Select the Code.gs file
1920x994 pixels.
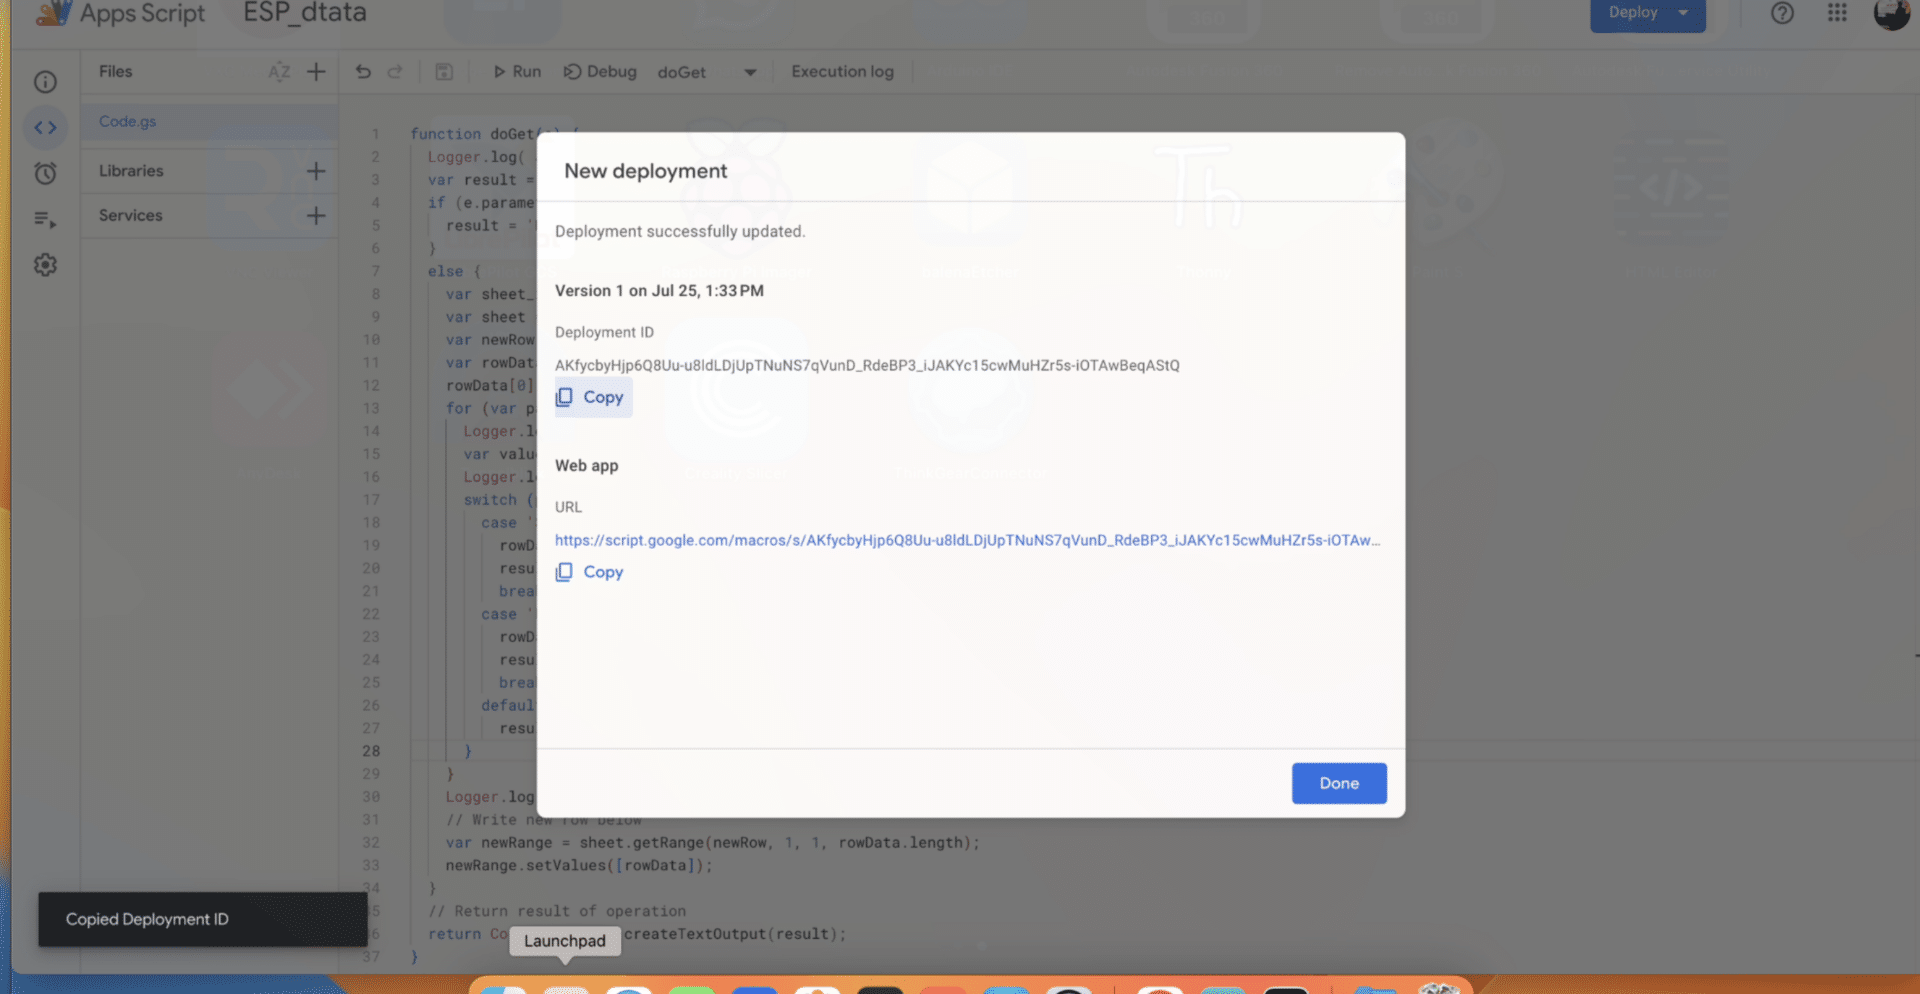(127, 121)
